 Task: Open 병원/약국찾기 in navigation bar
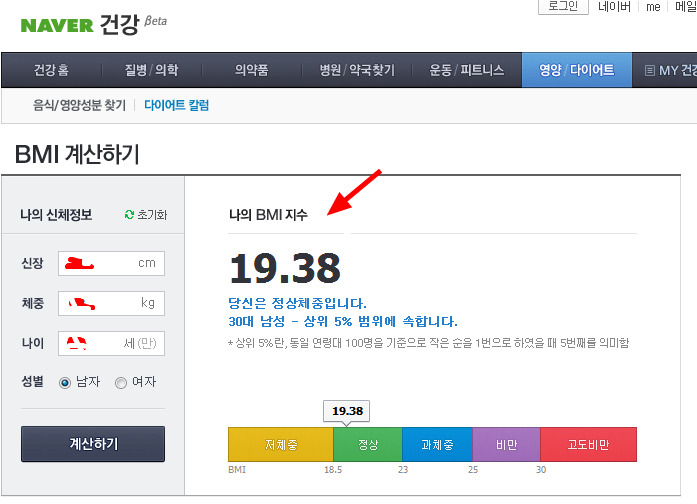356,70
